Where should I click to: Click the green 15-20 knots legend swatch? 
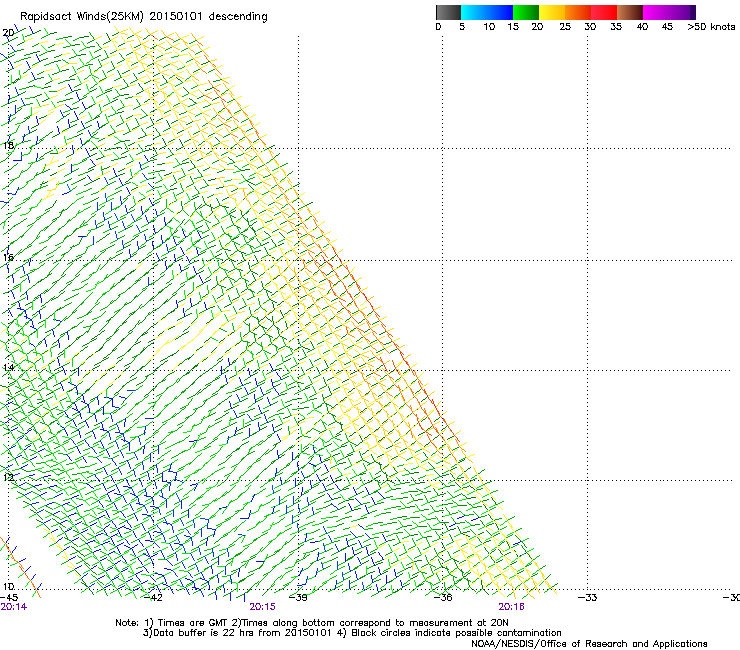tap(526, 12)
